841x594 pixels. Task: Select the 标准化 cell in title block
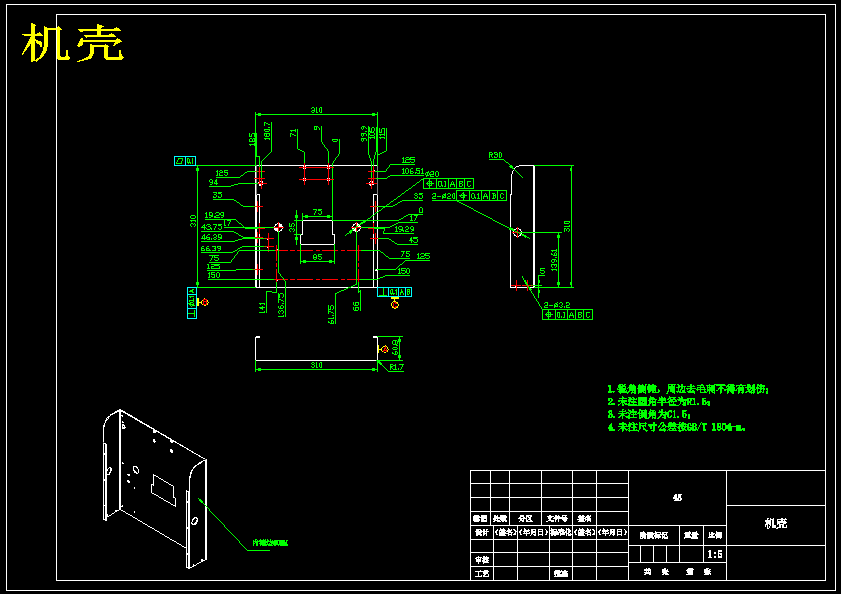(560, 532)
